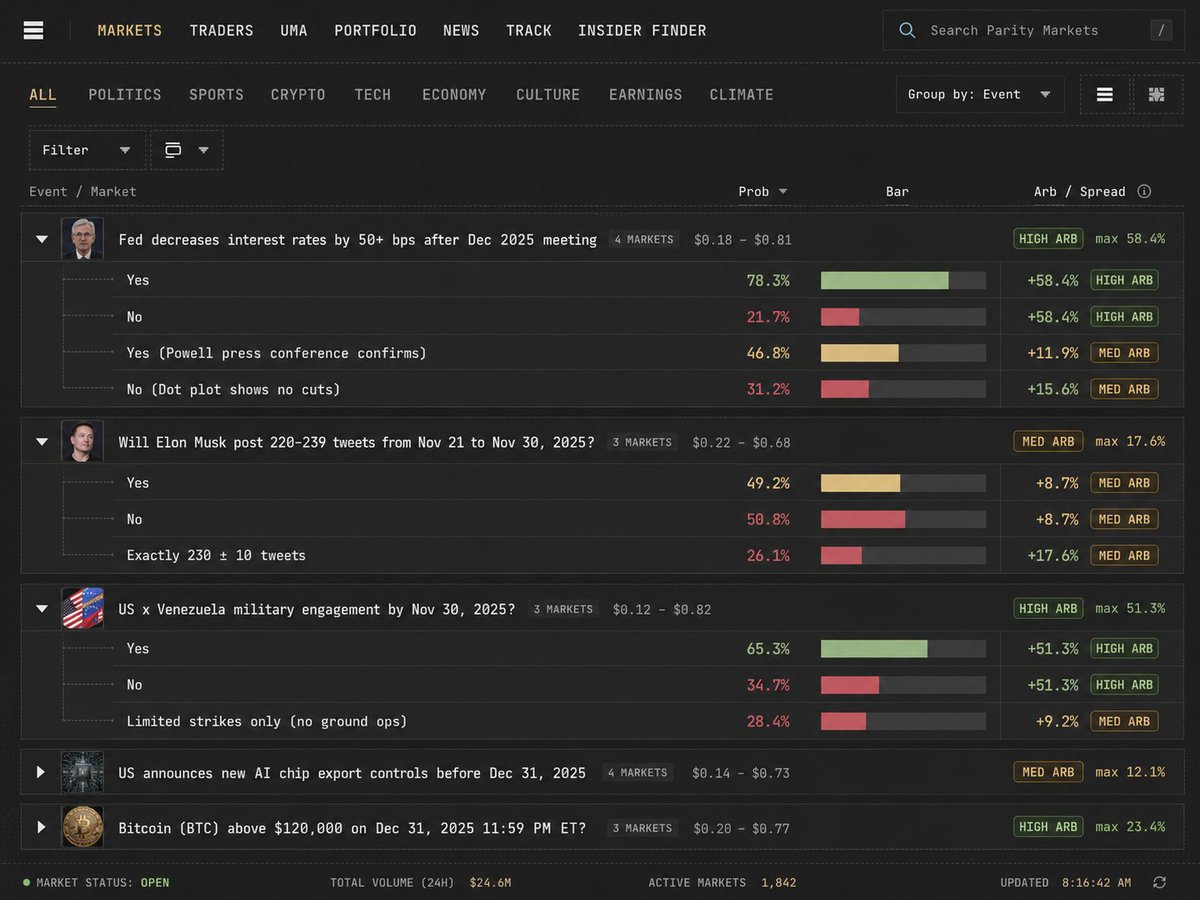Viewport: 1200px width, 900px height.
Task: Select the ALL category tab
Action: [43, 94]
